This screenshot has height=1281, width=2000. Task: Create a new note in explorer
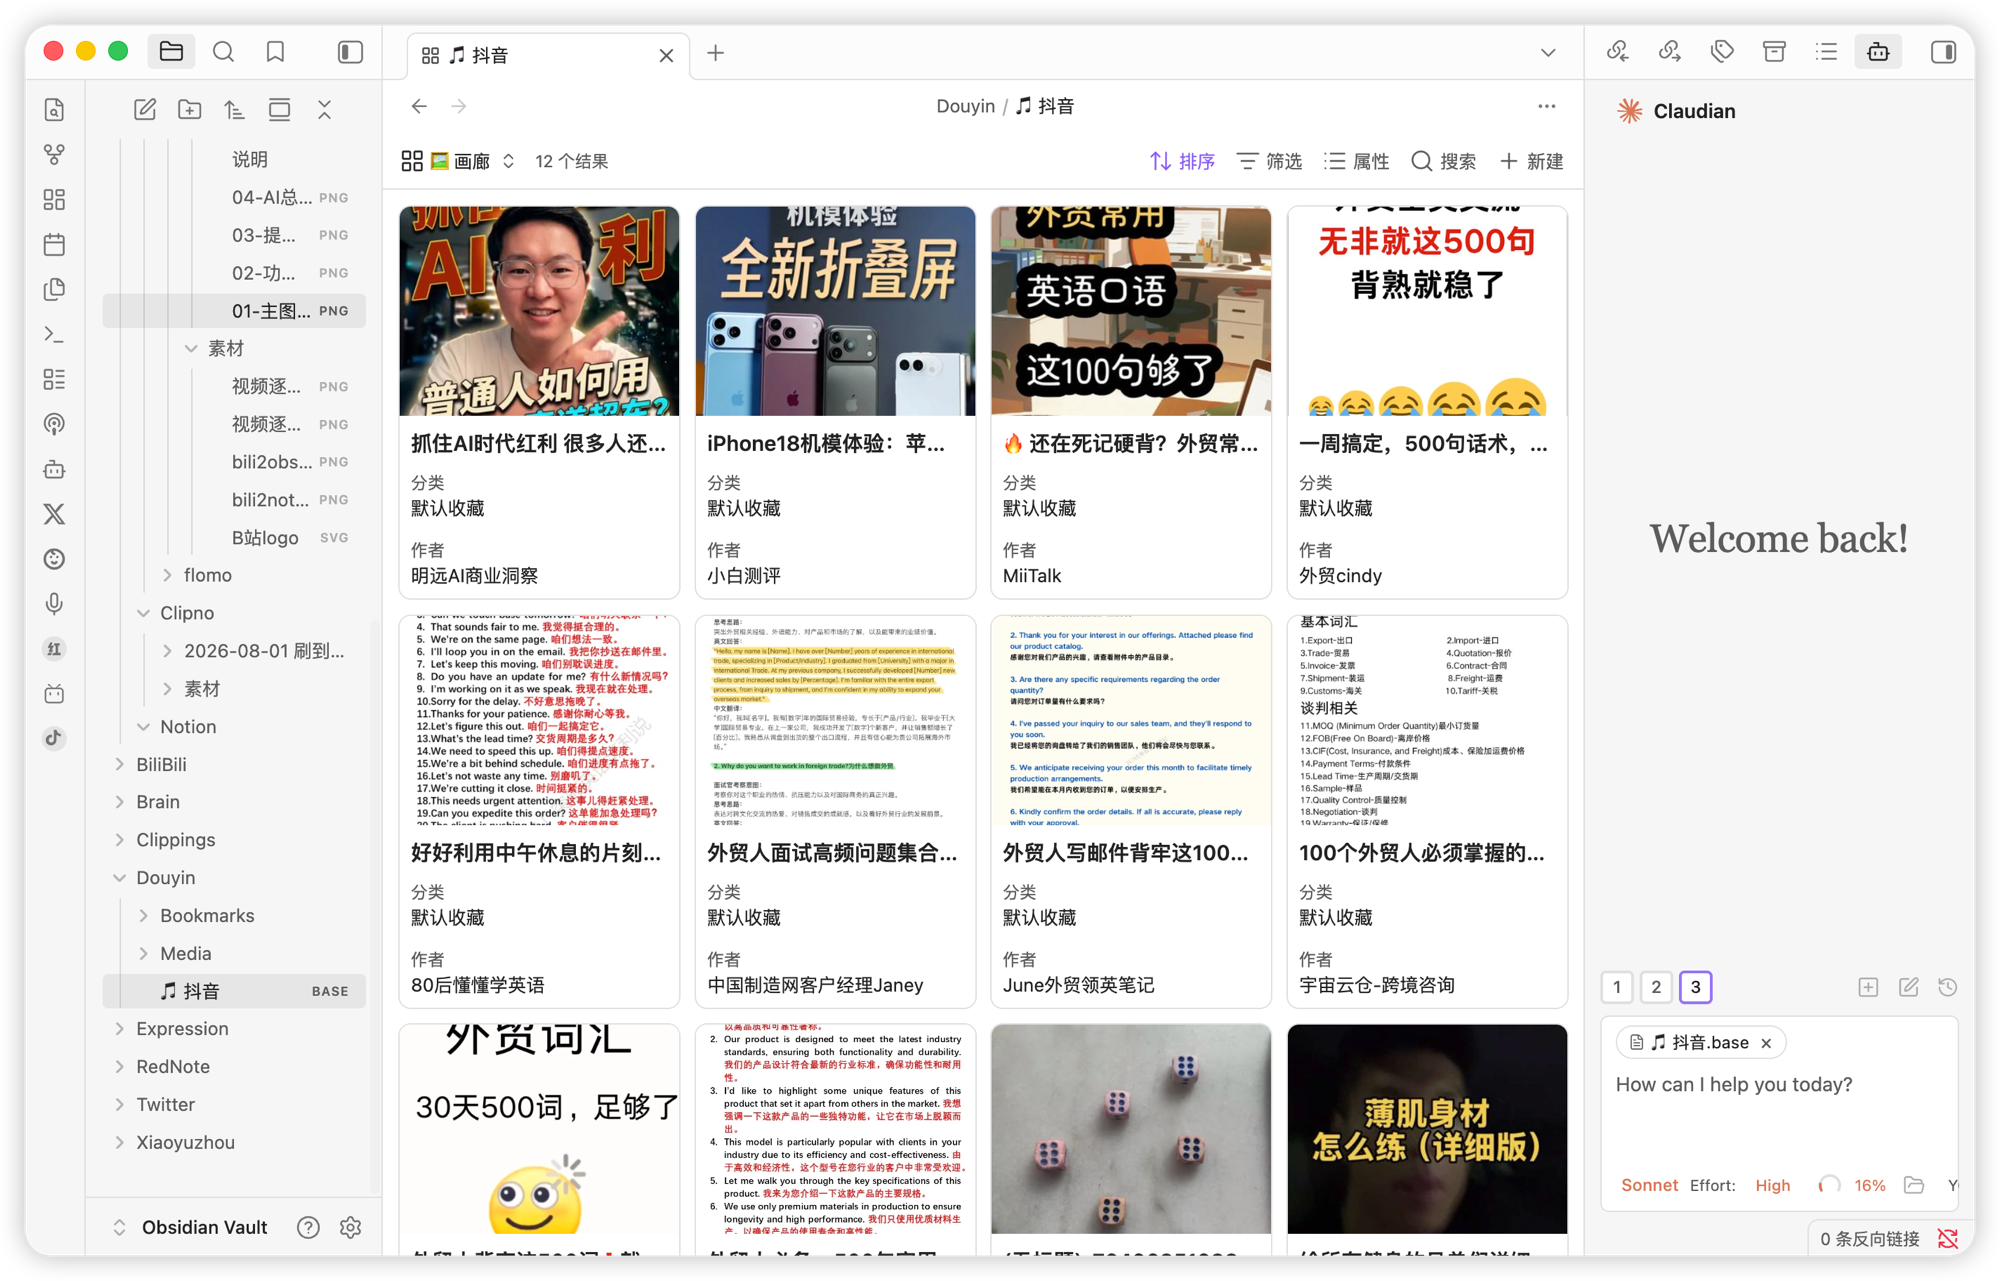(x=145, y=110)
